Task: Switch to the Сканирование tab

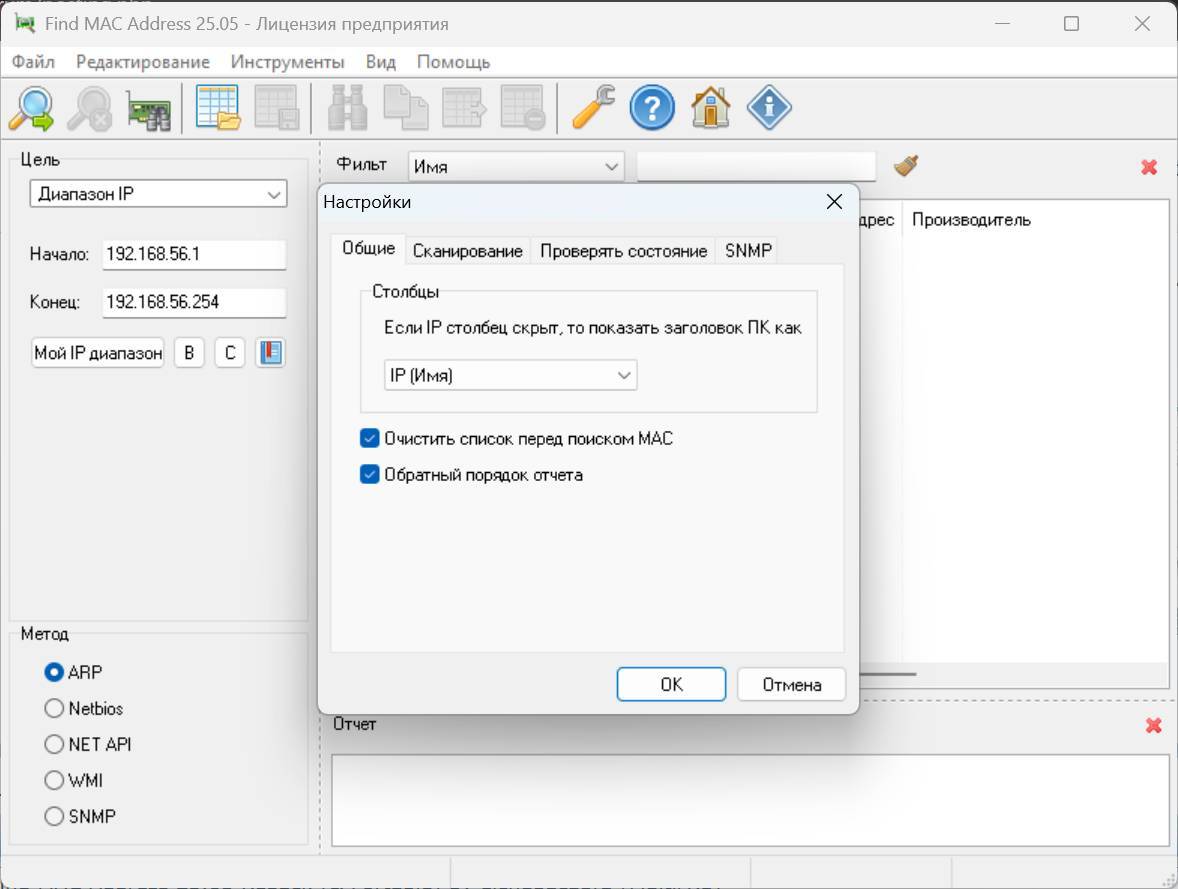Action: (x=467, y=251)
